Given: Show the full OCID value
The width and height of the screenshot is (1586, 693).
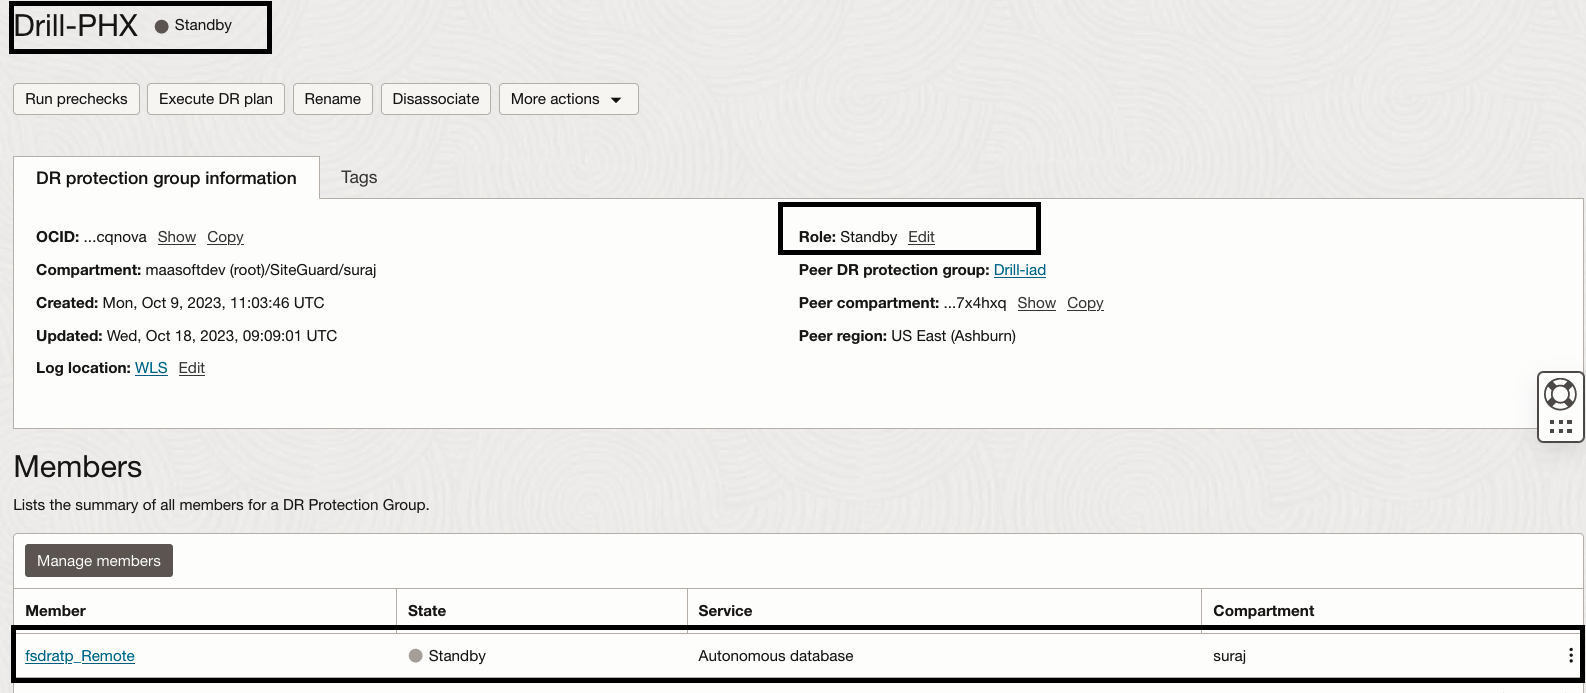Looking at the screenshot, I should pyautogui.click(x=177, y=237).
